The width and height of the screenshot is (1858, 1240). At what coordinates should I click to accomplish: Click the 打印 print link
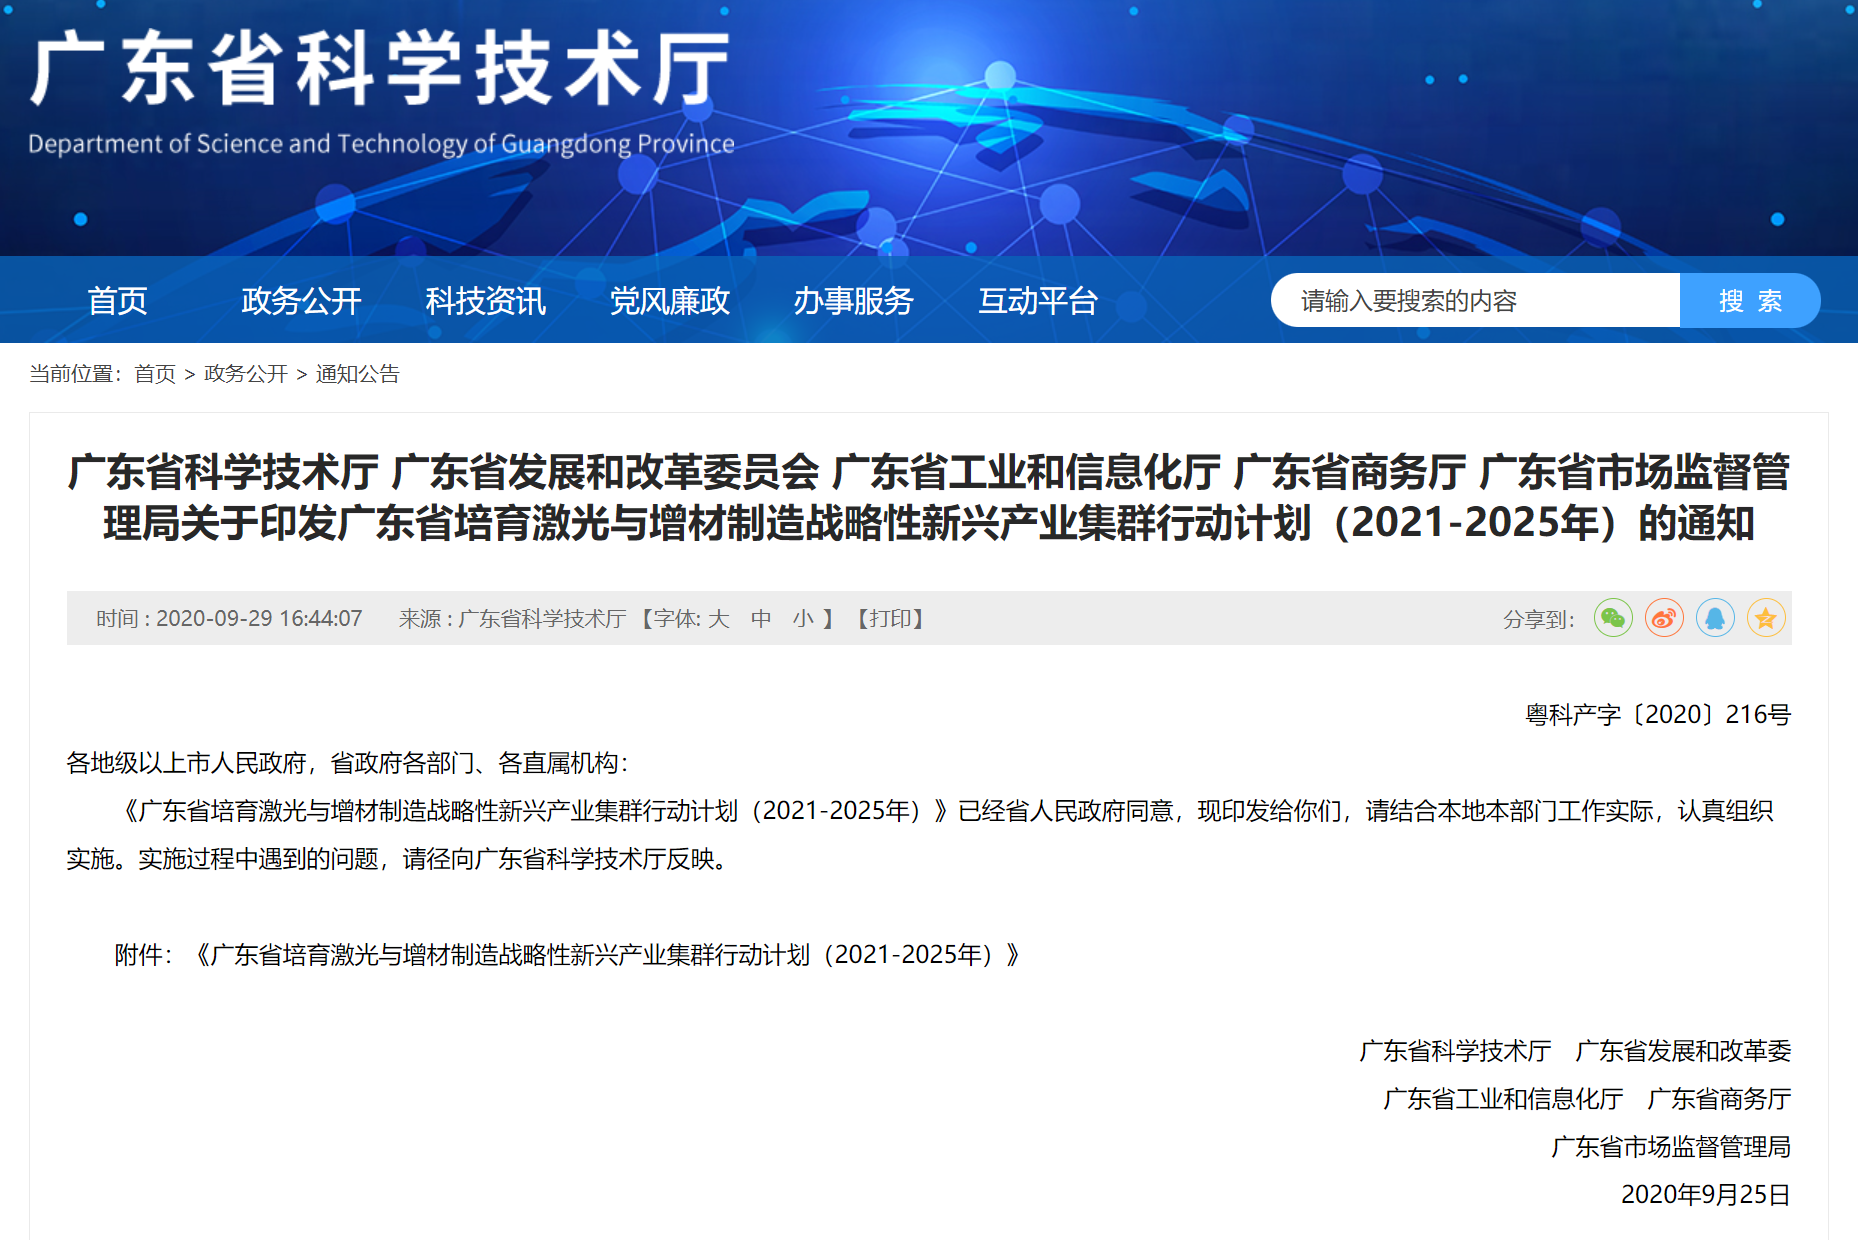pyautogui.click(x=890, y=619)
